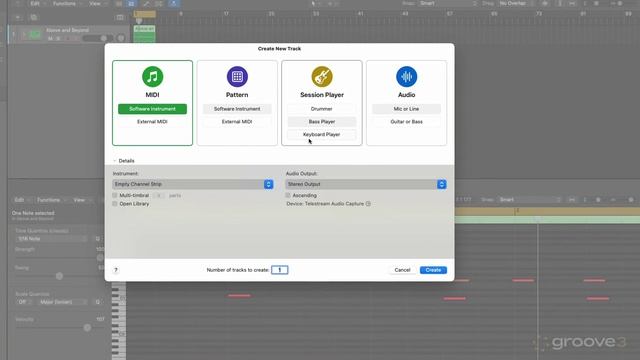Open the Audio Output Stereo Output dropdown
This screenshot has width=640, height=360.
(366, 184)
